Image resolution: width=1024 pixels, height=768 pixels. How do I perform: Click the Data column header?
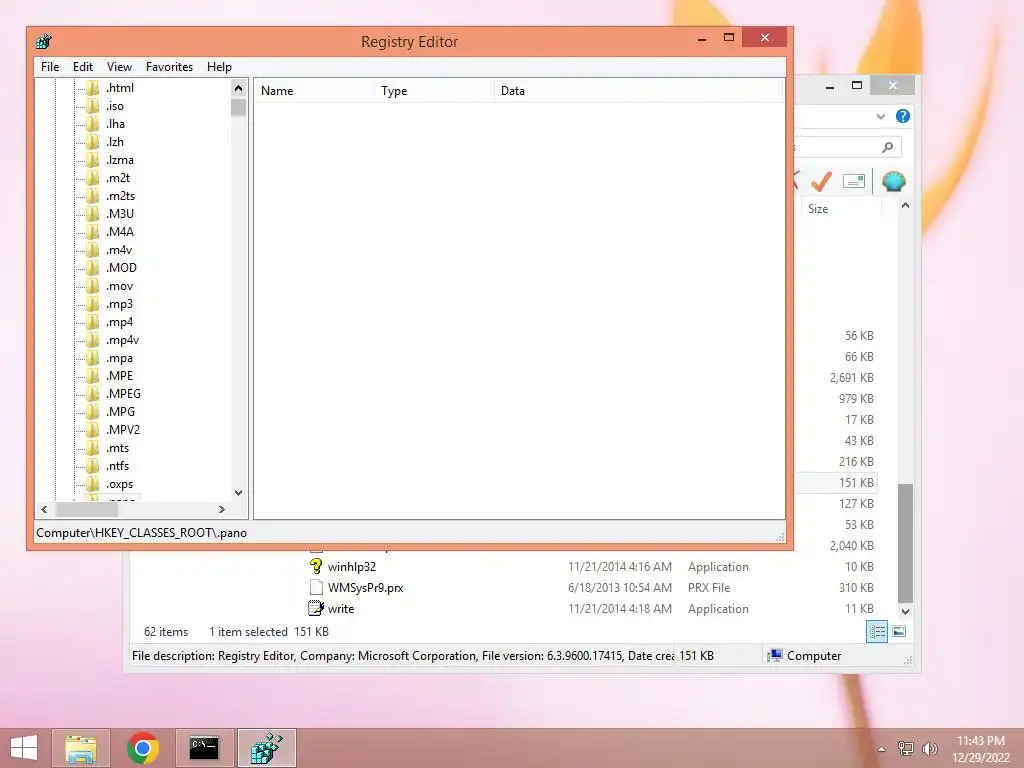click(639, 91)
